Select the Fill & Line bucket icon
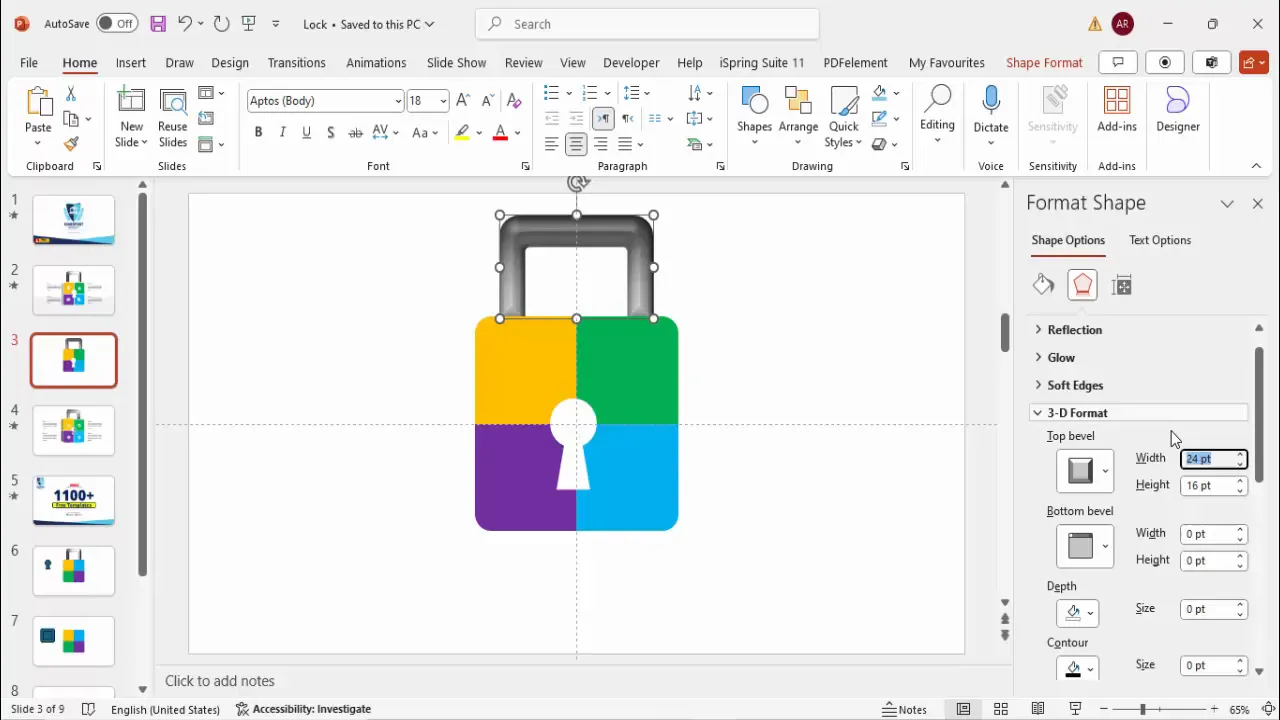 [1044, 286]
